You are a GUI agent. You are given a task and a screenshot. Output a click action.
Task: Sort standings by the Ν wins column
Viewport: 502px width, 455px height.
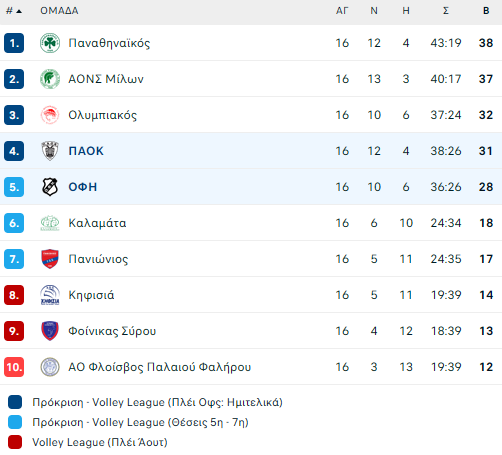[374, 11]
